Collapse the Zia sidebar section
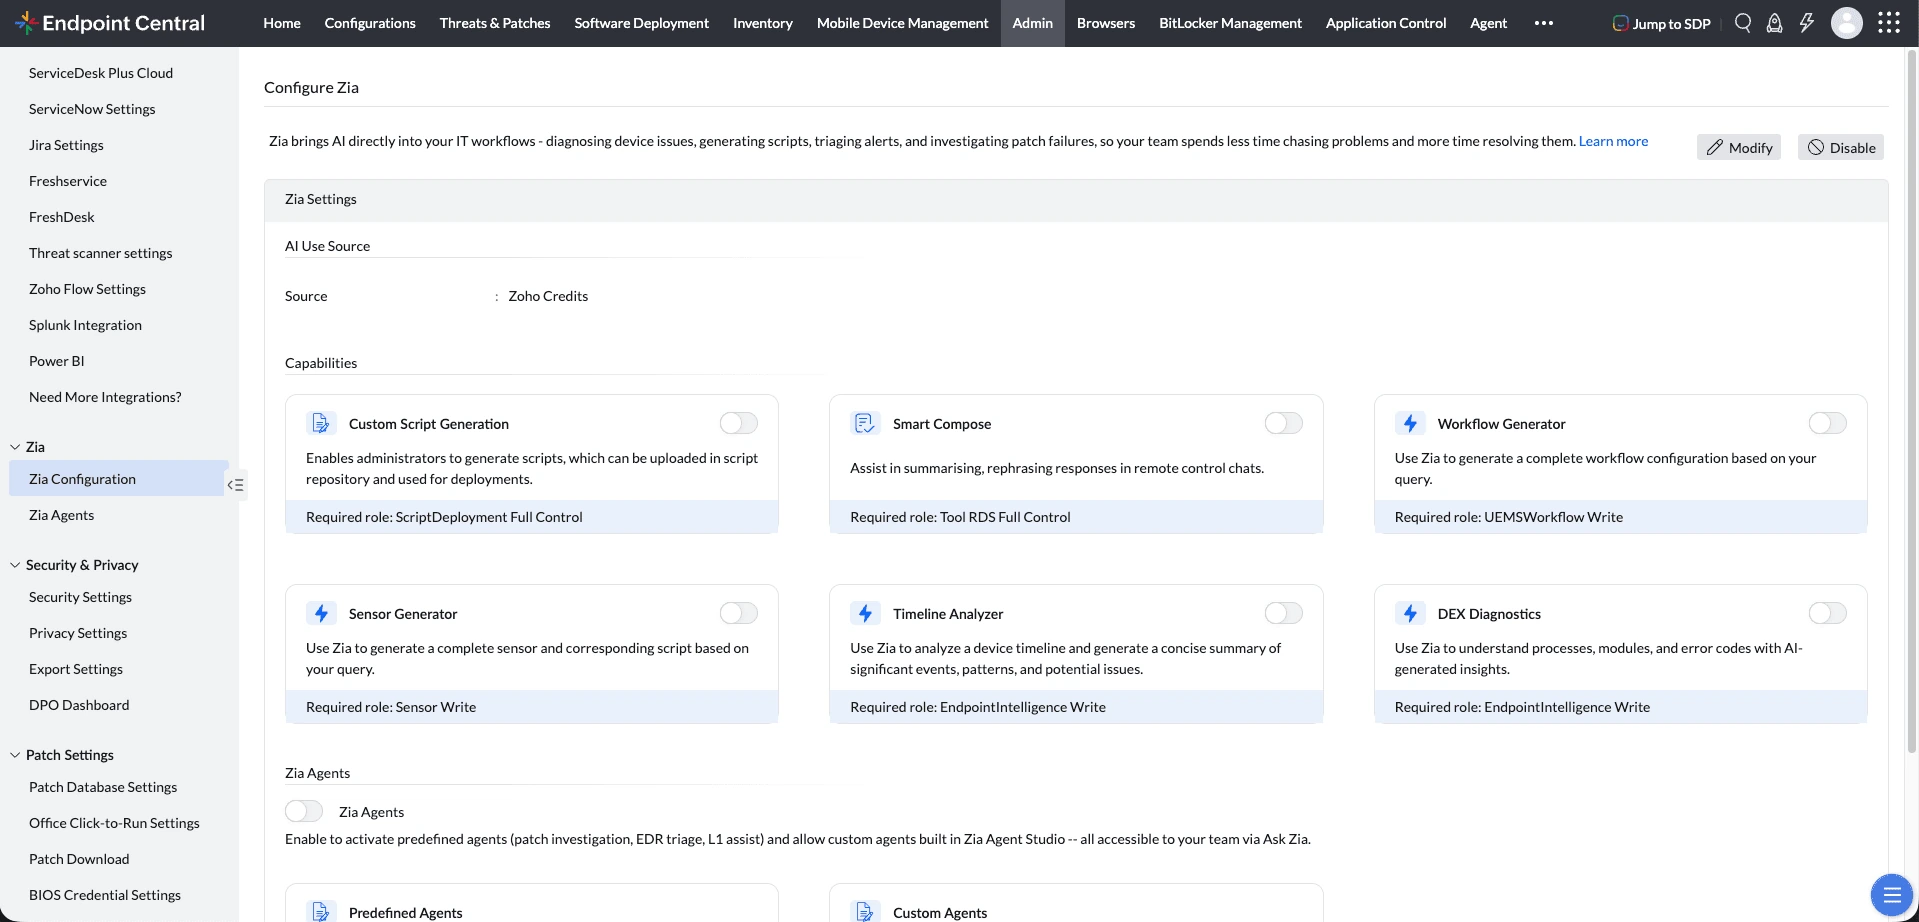 click(15, 447)
